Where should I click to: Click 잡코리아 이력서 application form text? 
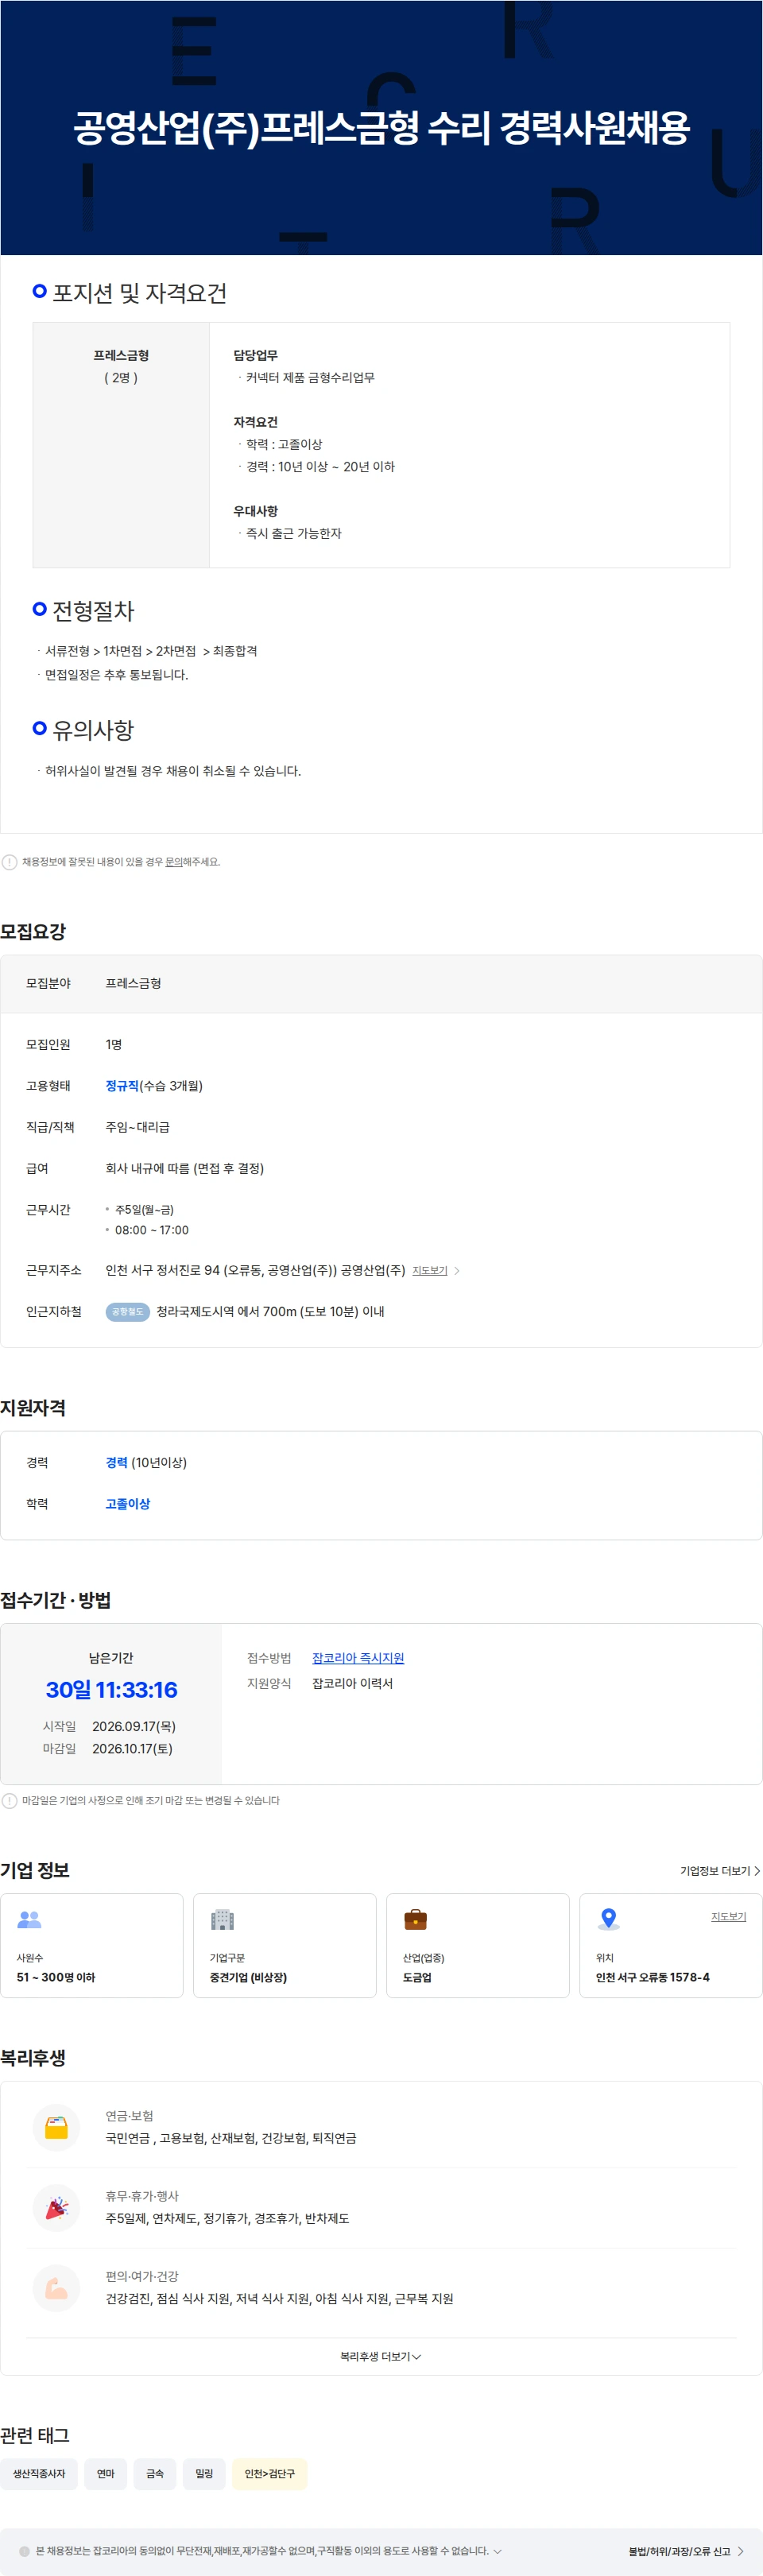[352, 1684]
